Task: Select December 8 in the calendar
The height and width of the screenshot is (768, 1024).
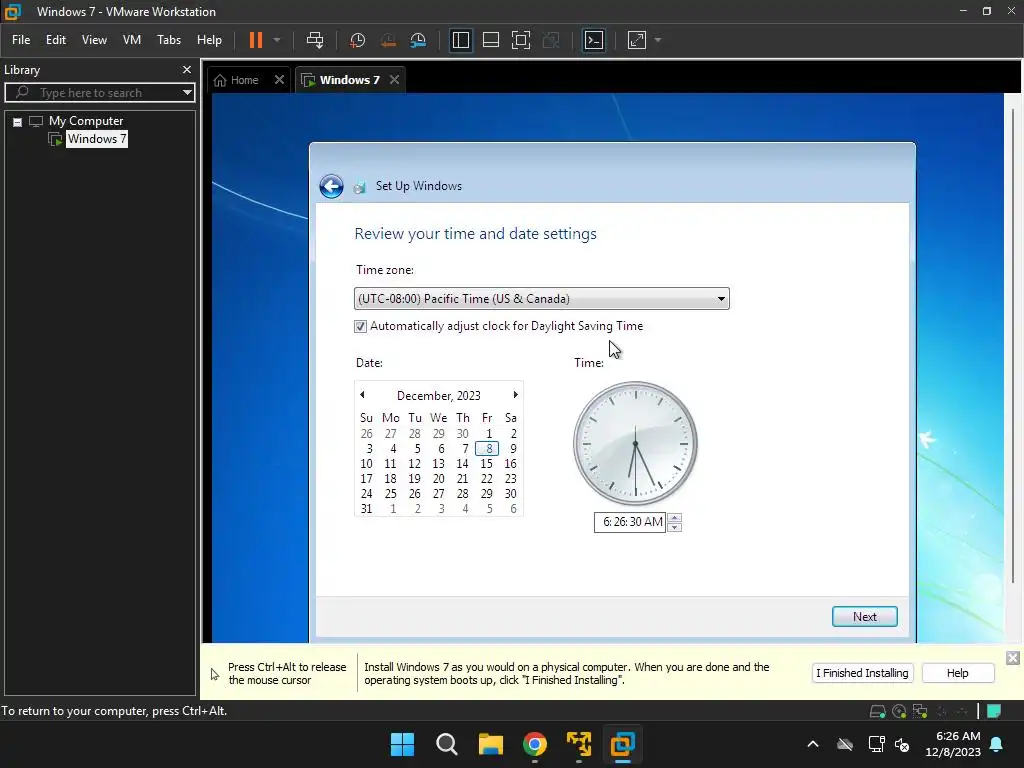Action: [487, 449]
